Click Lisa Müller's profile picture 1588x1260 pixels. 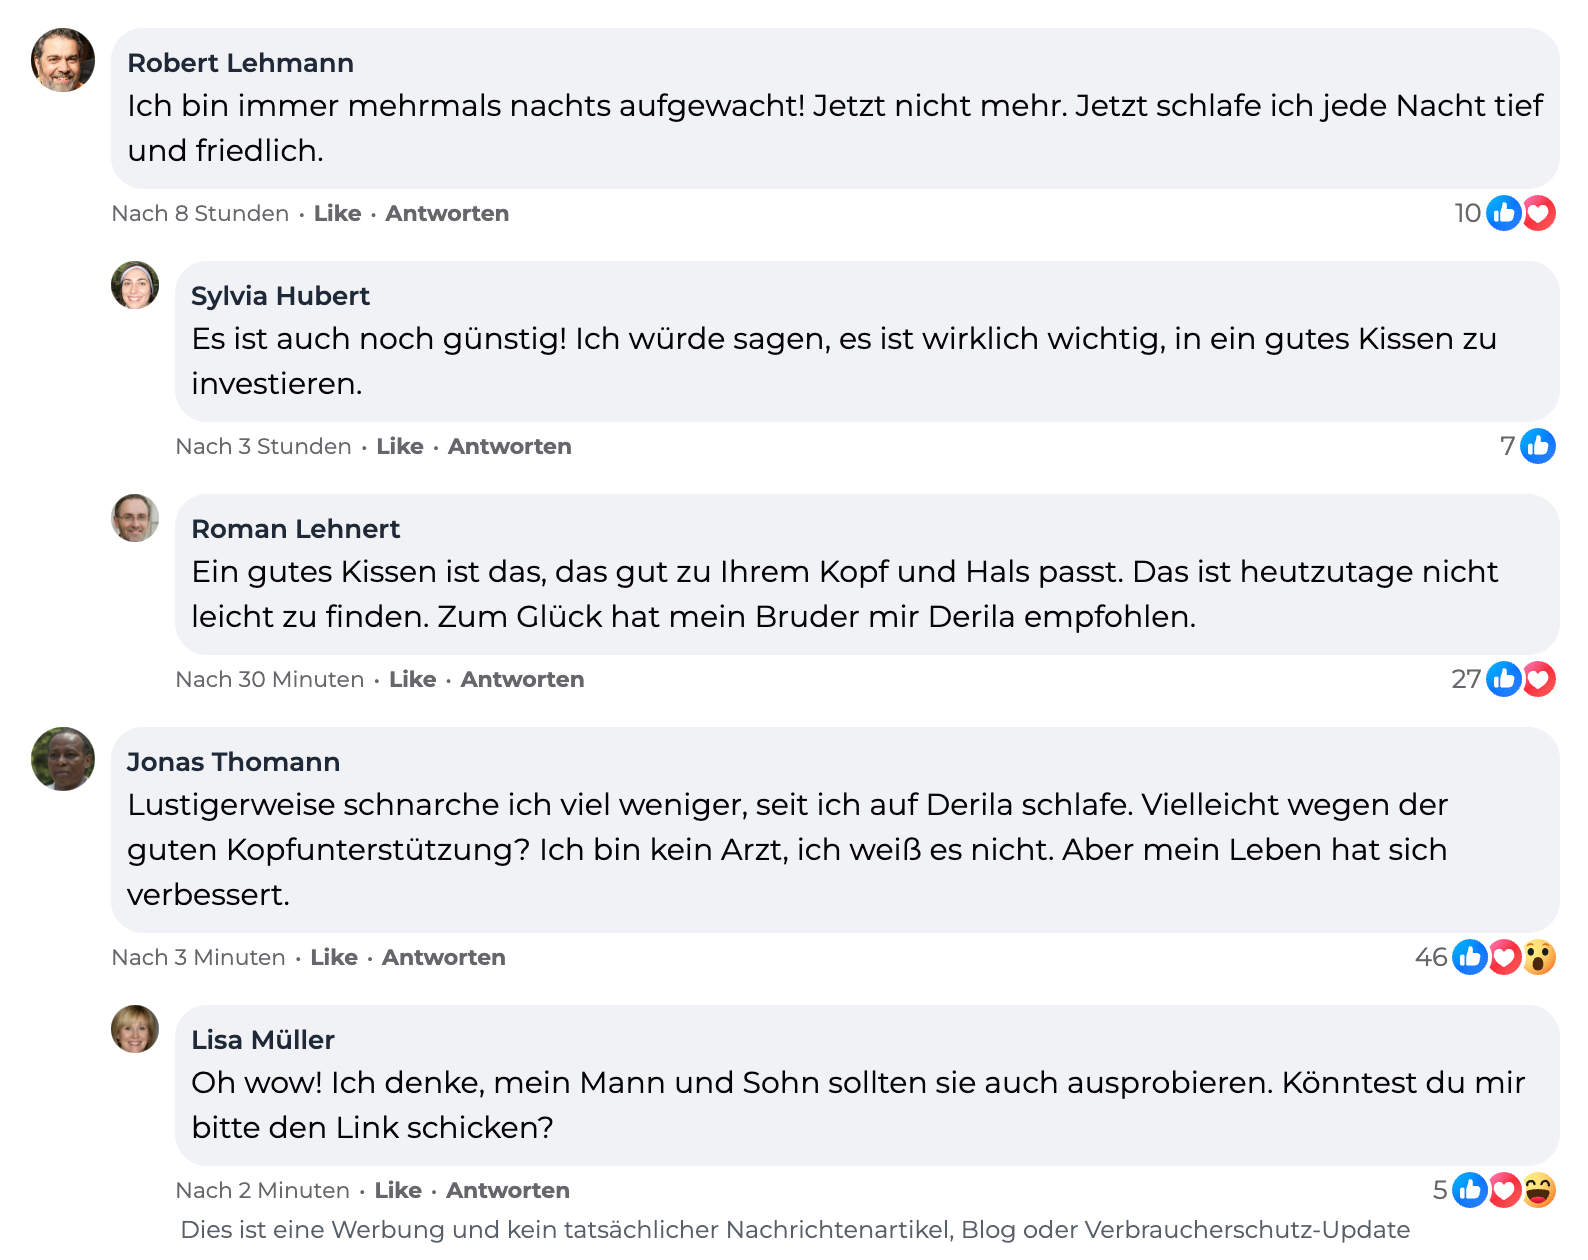pyautogui.click(x=135, y=1029)
